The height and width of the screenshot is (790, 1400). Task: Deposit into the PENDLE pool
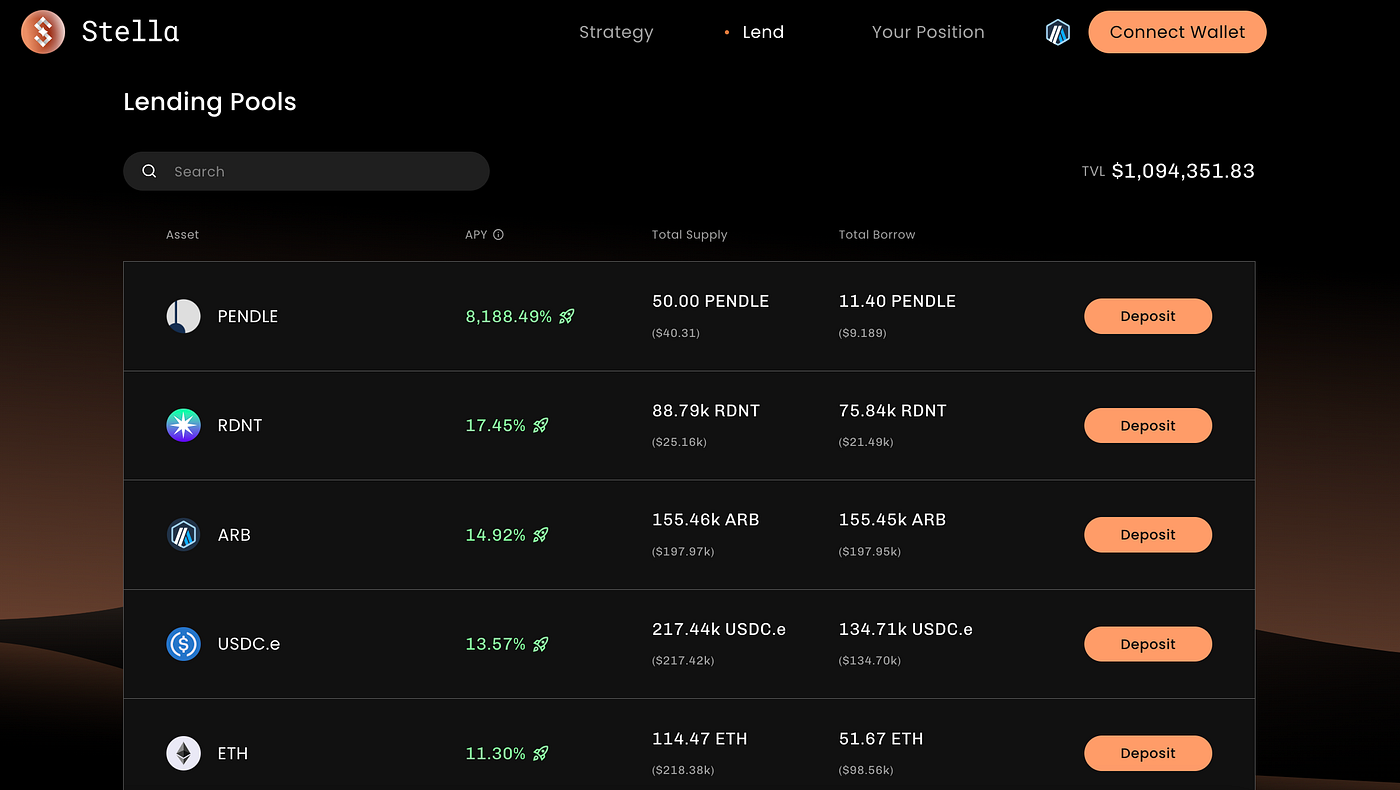[x=1148, y=316]
